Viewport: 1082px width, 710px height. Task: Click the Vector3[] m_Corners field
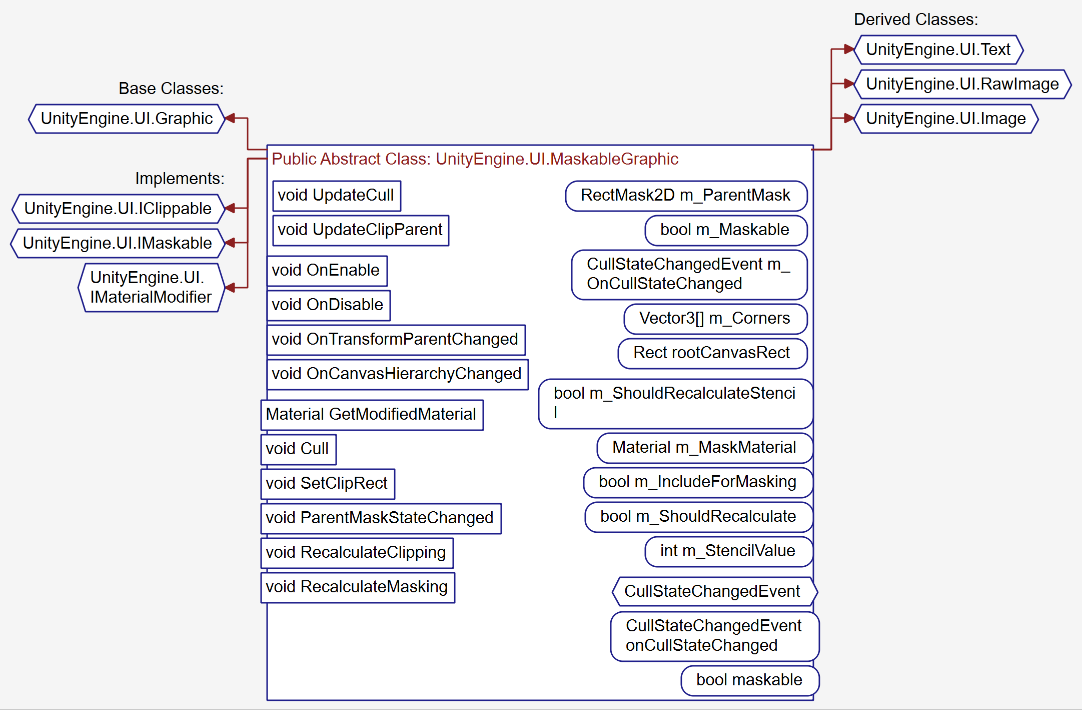click(716, 319)
